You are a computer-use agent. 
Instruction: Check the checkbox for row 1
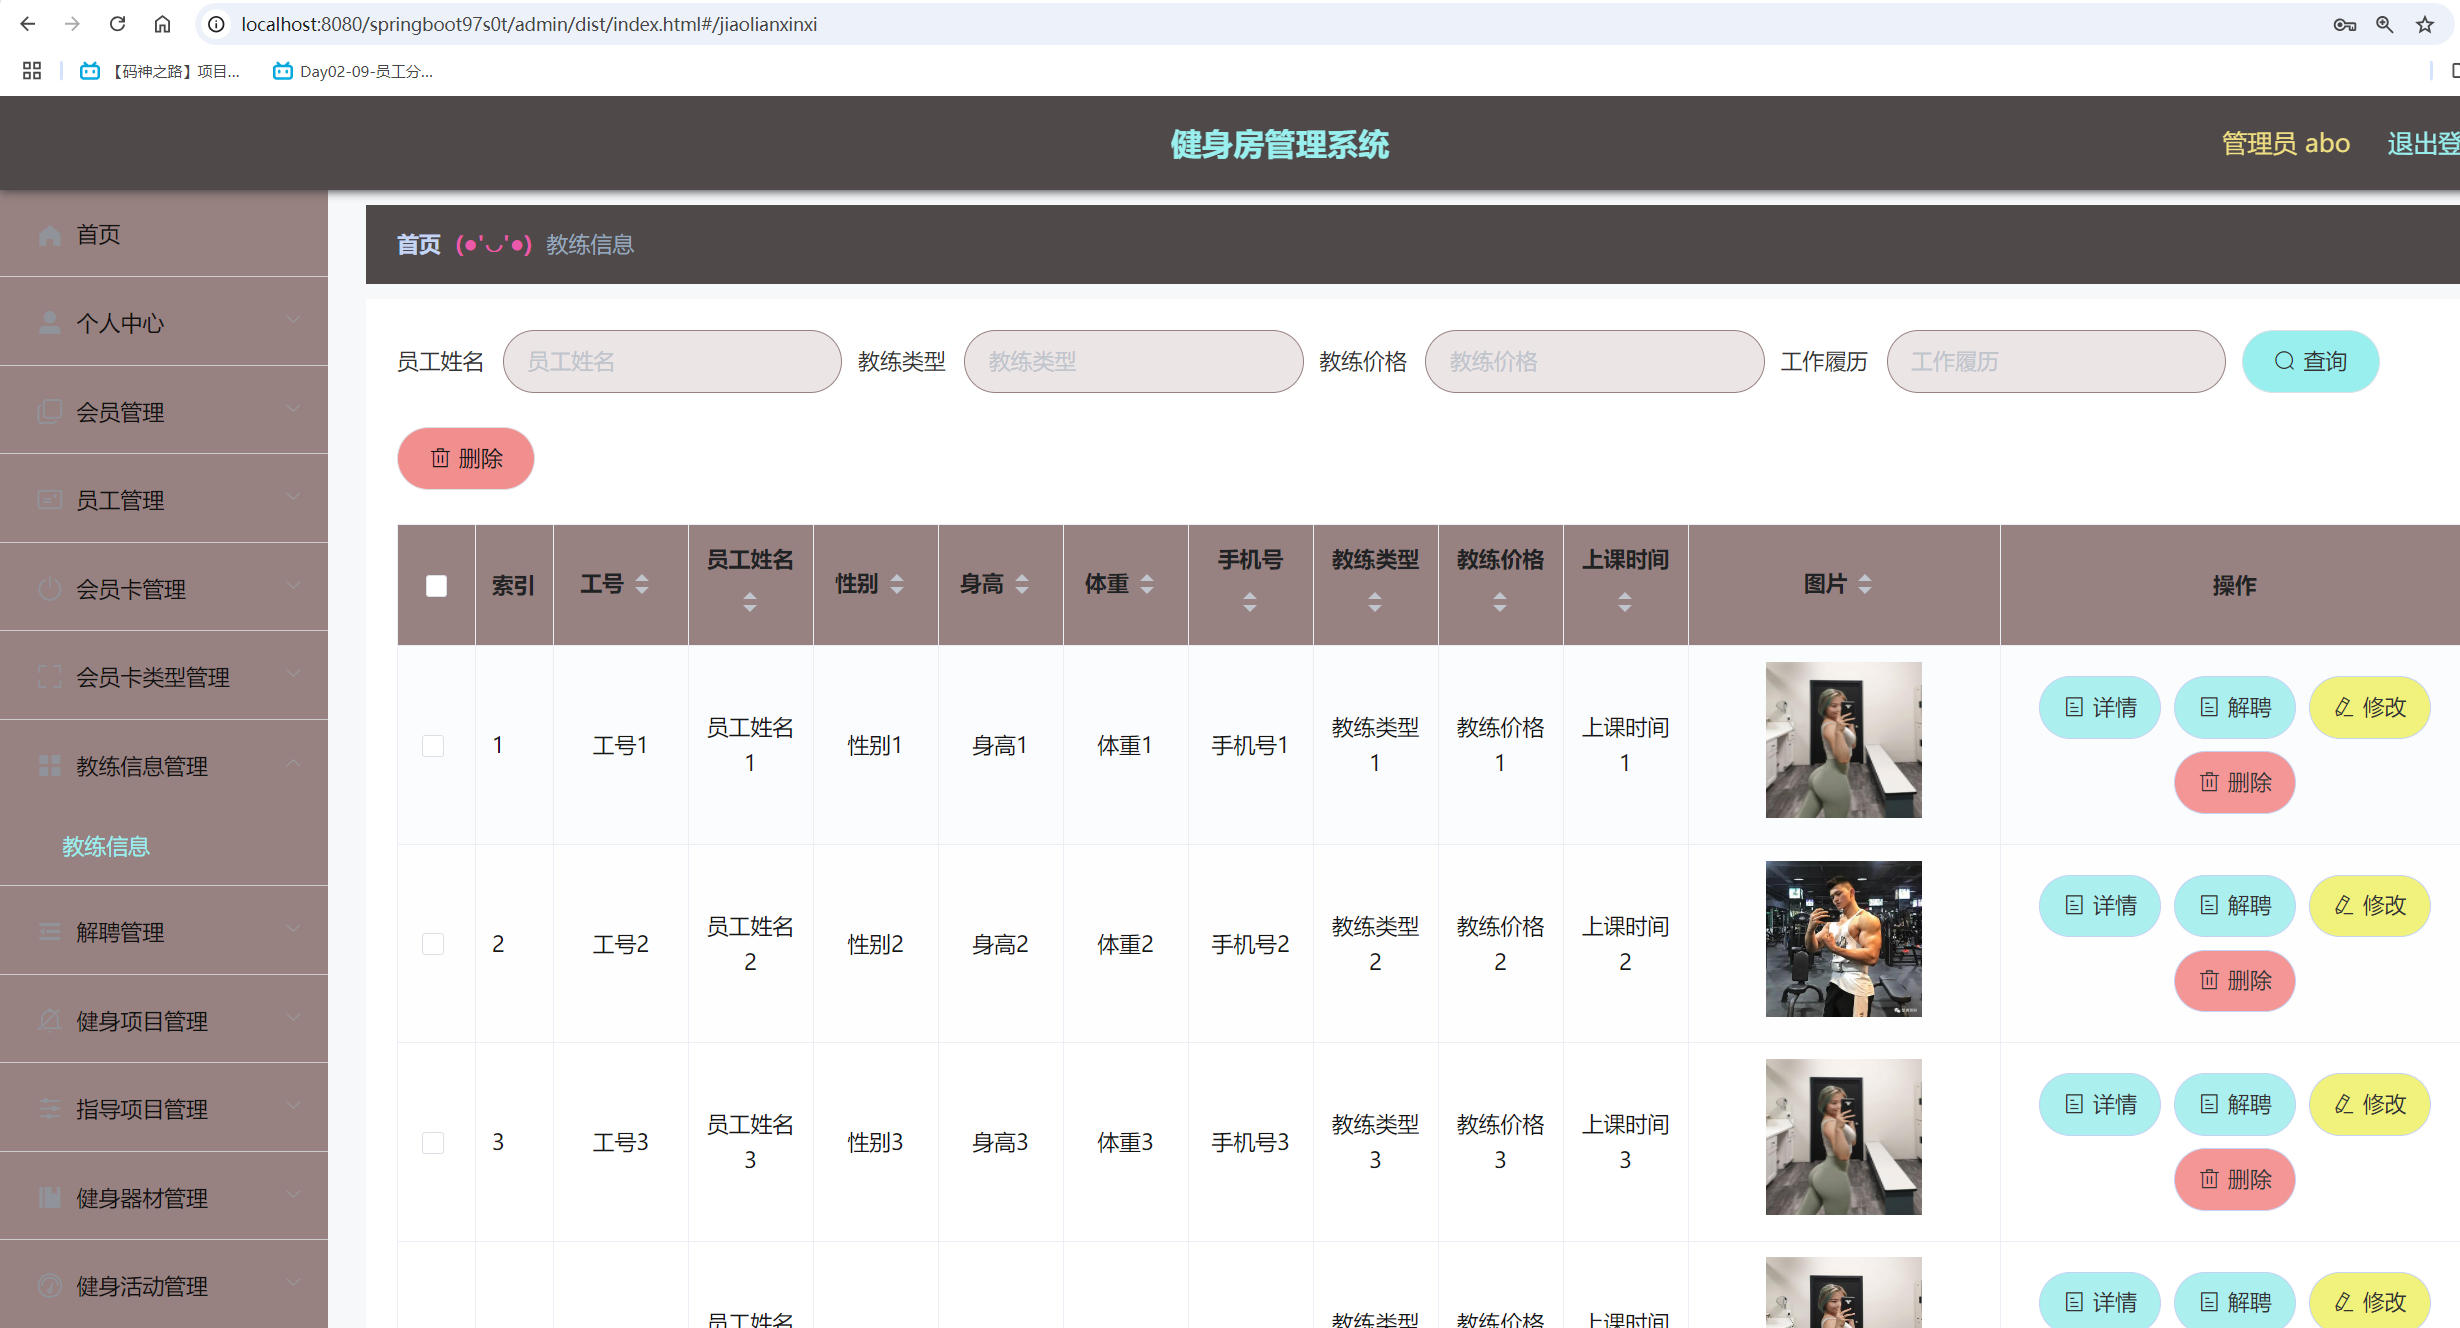point(433,746)
